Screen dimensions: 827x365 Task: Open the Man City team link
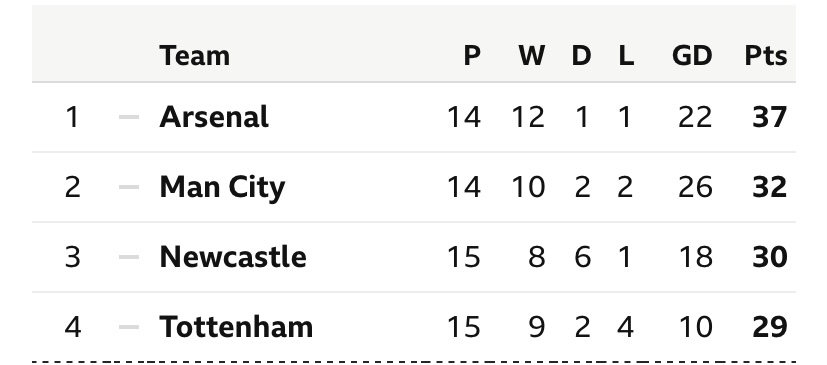click(x=222, y=188)
